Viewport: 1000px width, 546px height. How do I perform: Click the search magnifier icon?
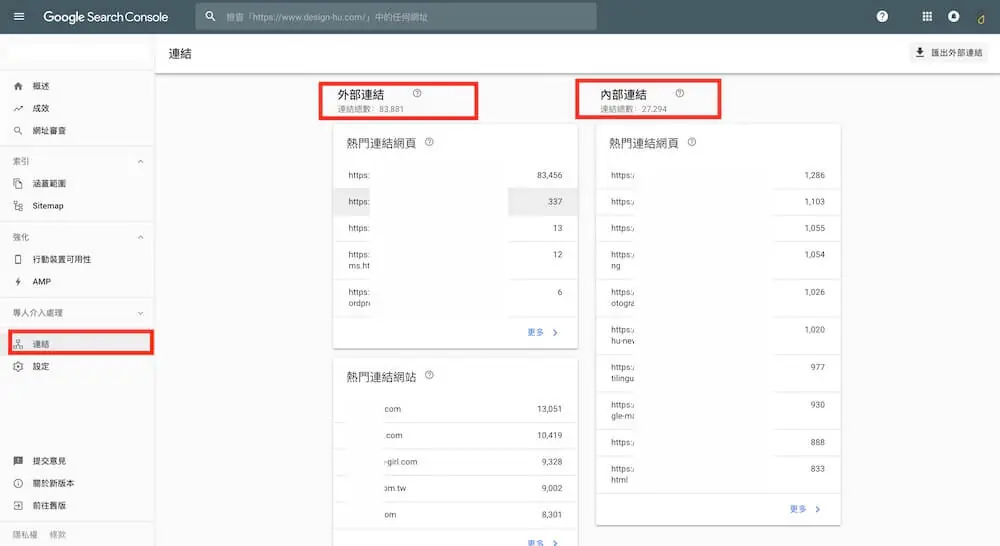click(x=210, y=17)
